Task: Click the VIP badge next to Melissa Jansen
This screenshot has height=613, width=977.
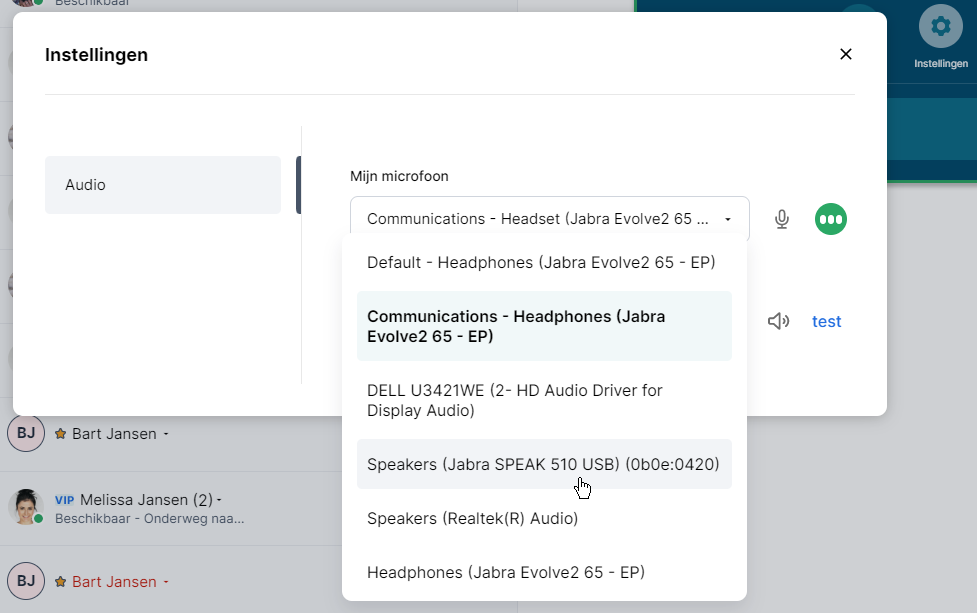Action: [64, 500]
